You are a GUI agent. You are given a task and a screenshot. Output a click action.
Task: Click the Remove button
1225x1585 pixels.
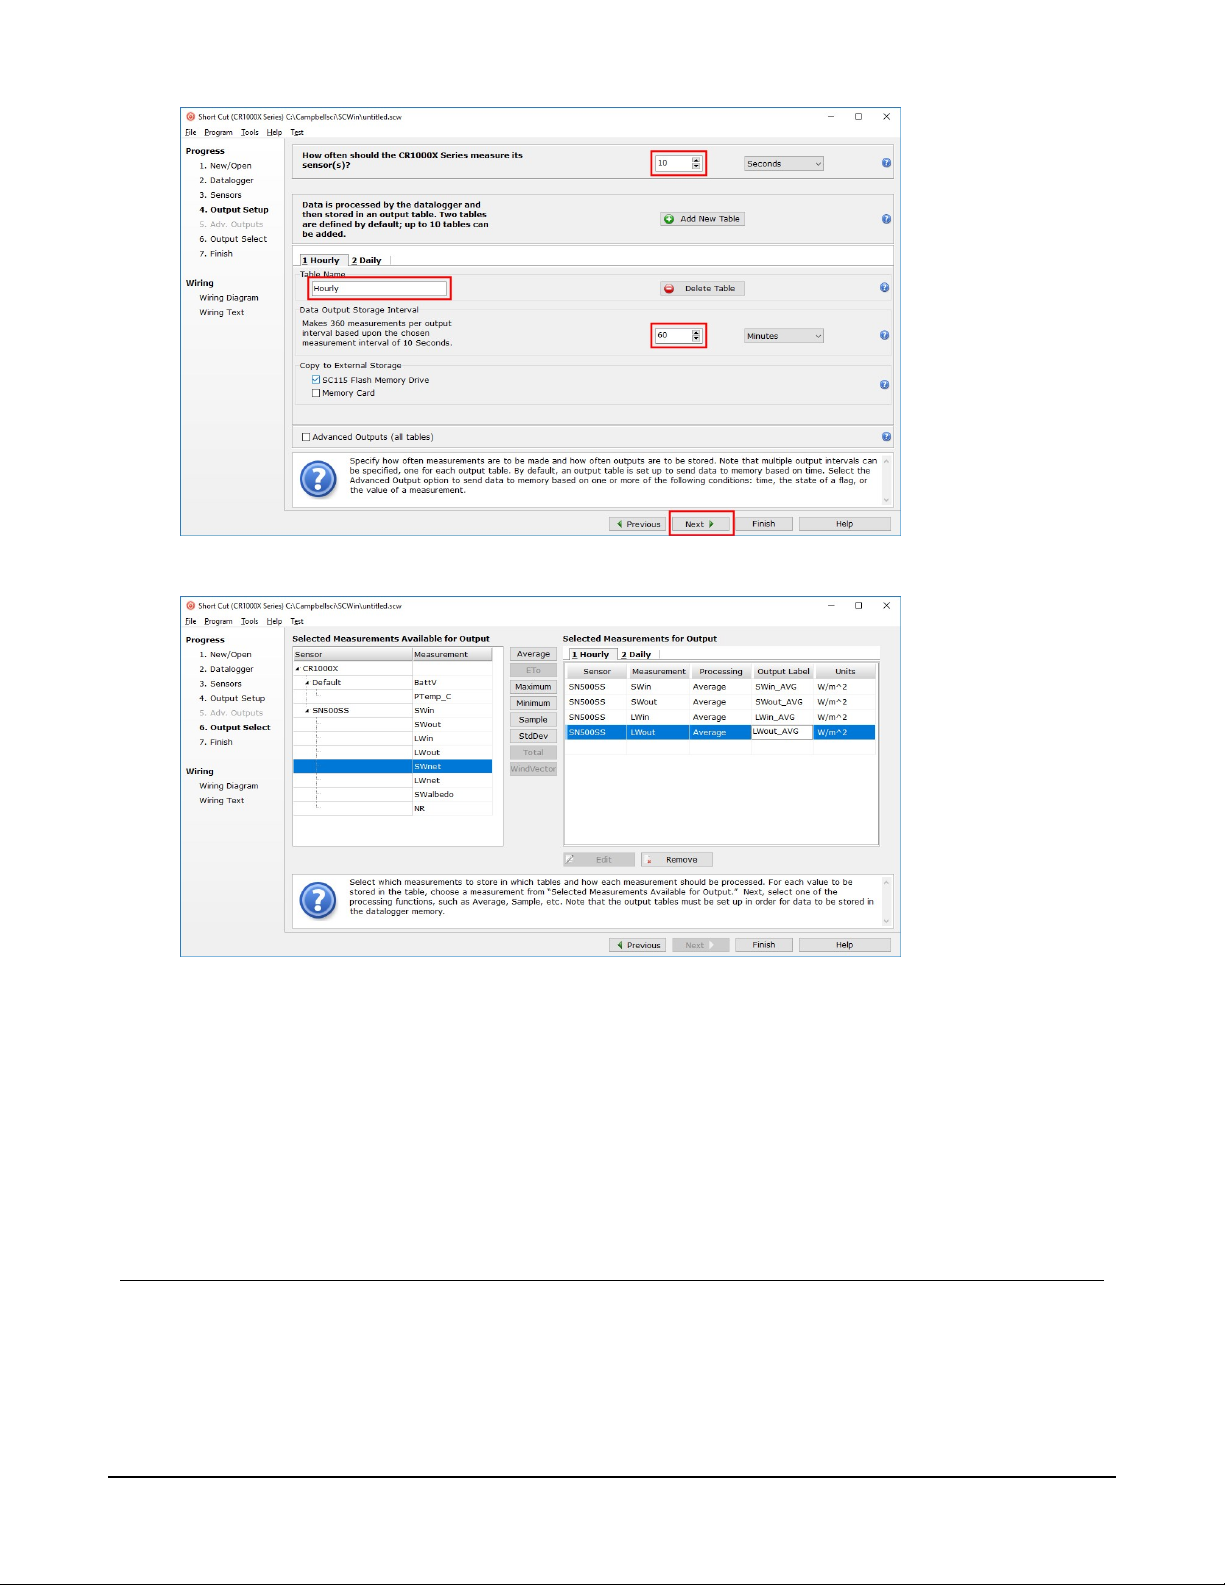click(677, 860)
